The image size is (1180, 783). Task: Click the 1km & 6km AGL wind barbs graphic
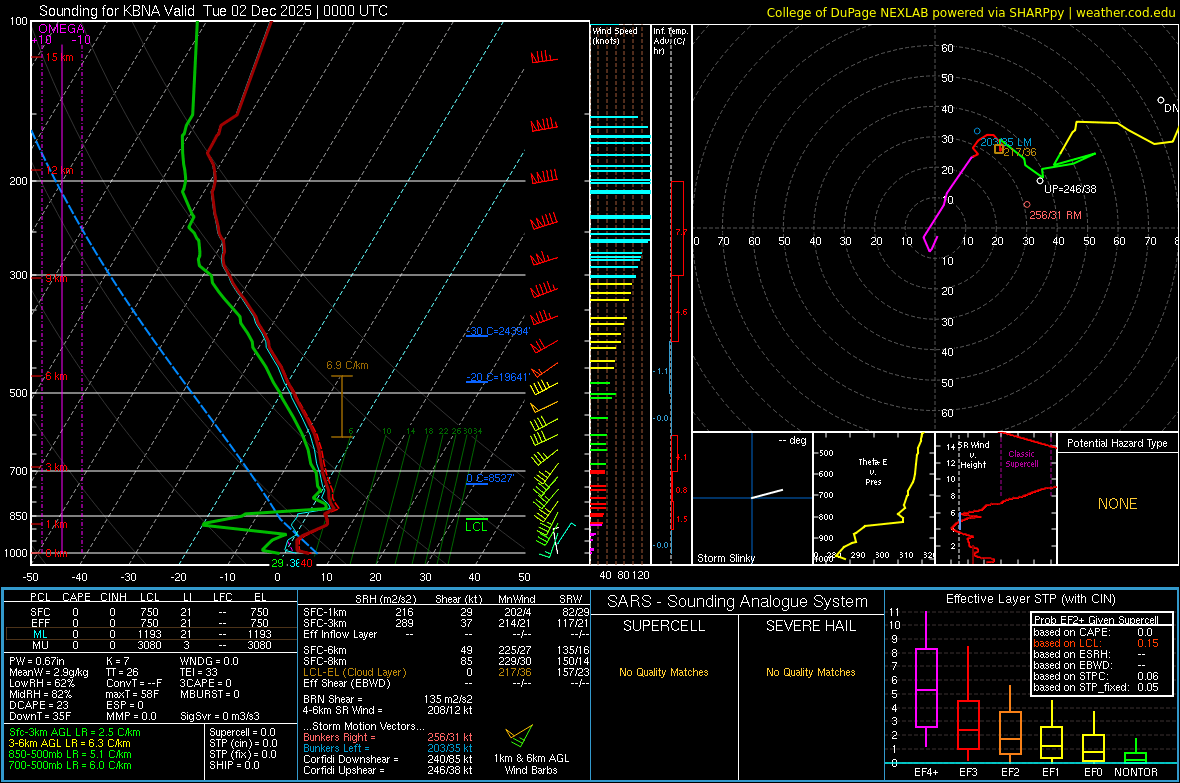519,736
